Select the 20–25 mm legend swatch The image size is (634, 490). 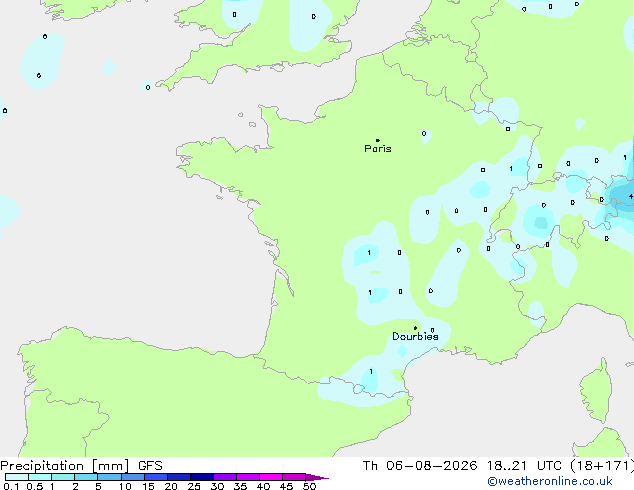coord(179,477)
